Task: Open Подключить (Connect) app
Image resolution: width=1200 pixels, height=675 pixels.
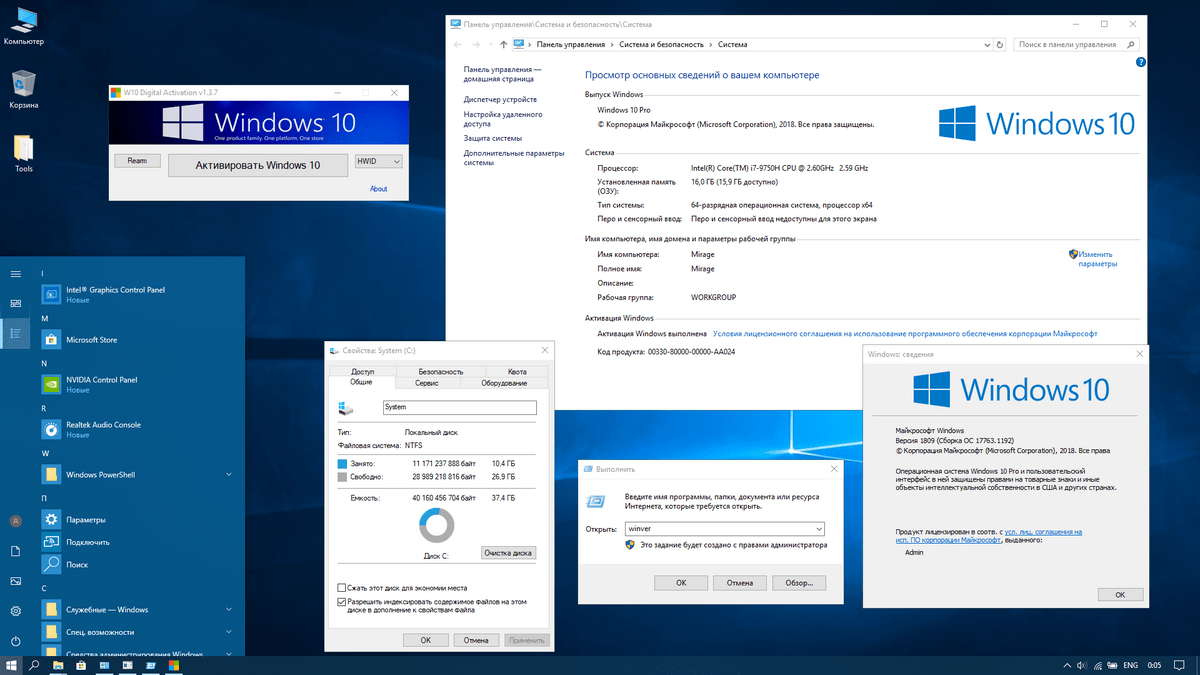Action: [137, 542]
